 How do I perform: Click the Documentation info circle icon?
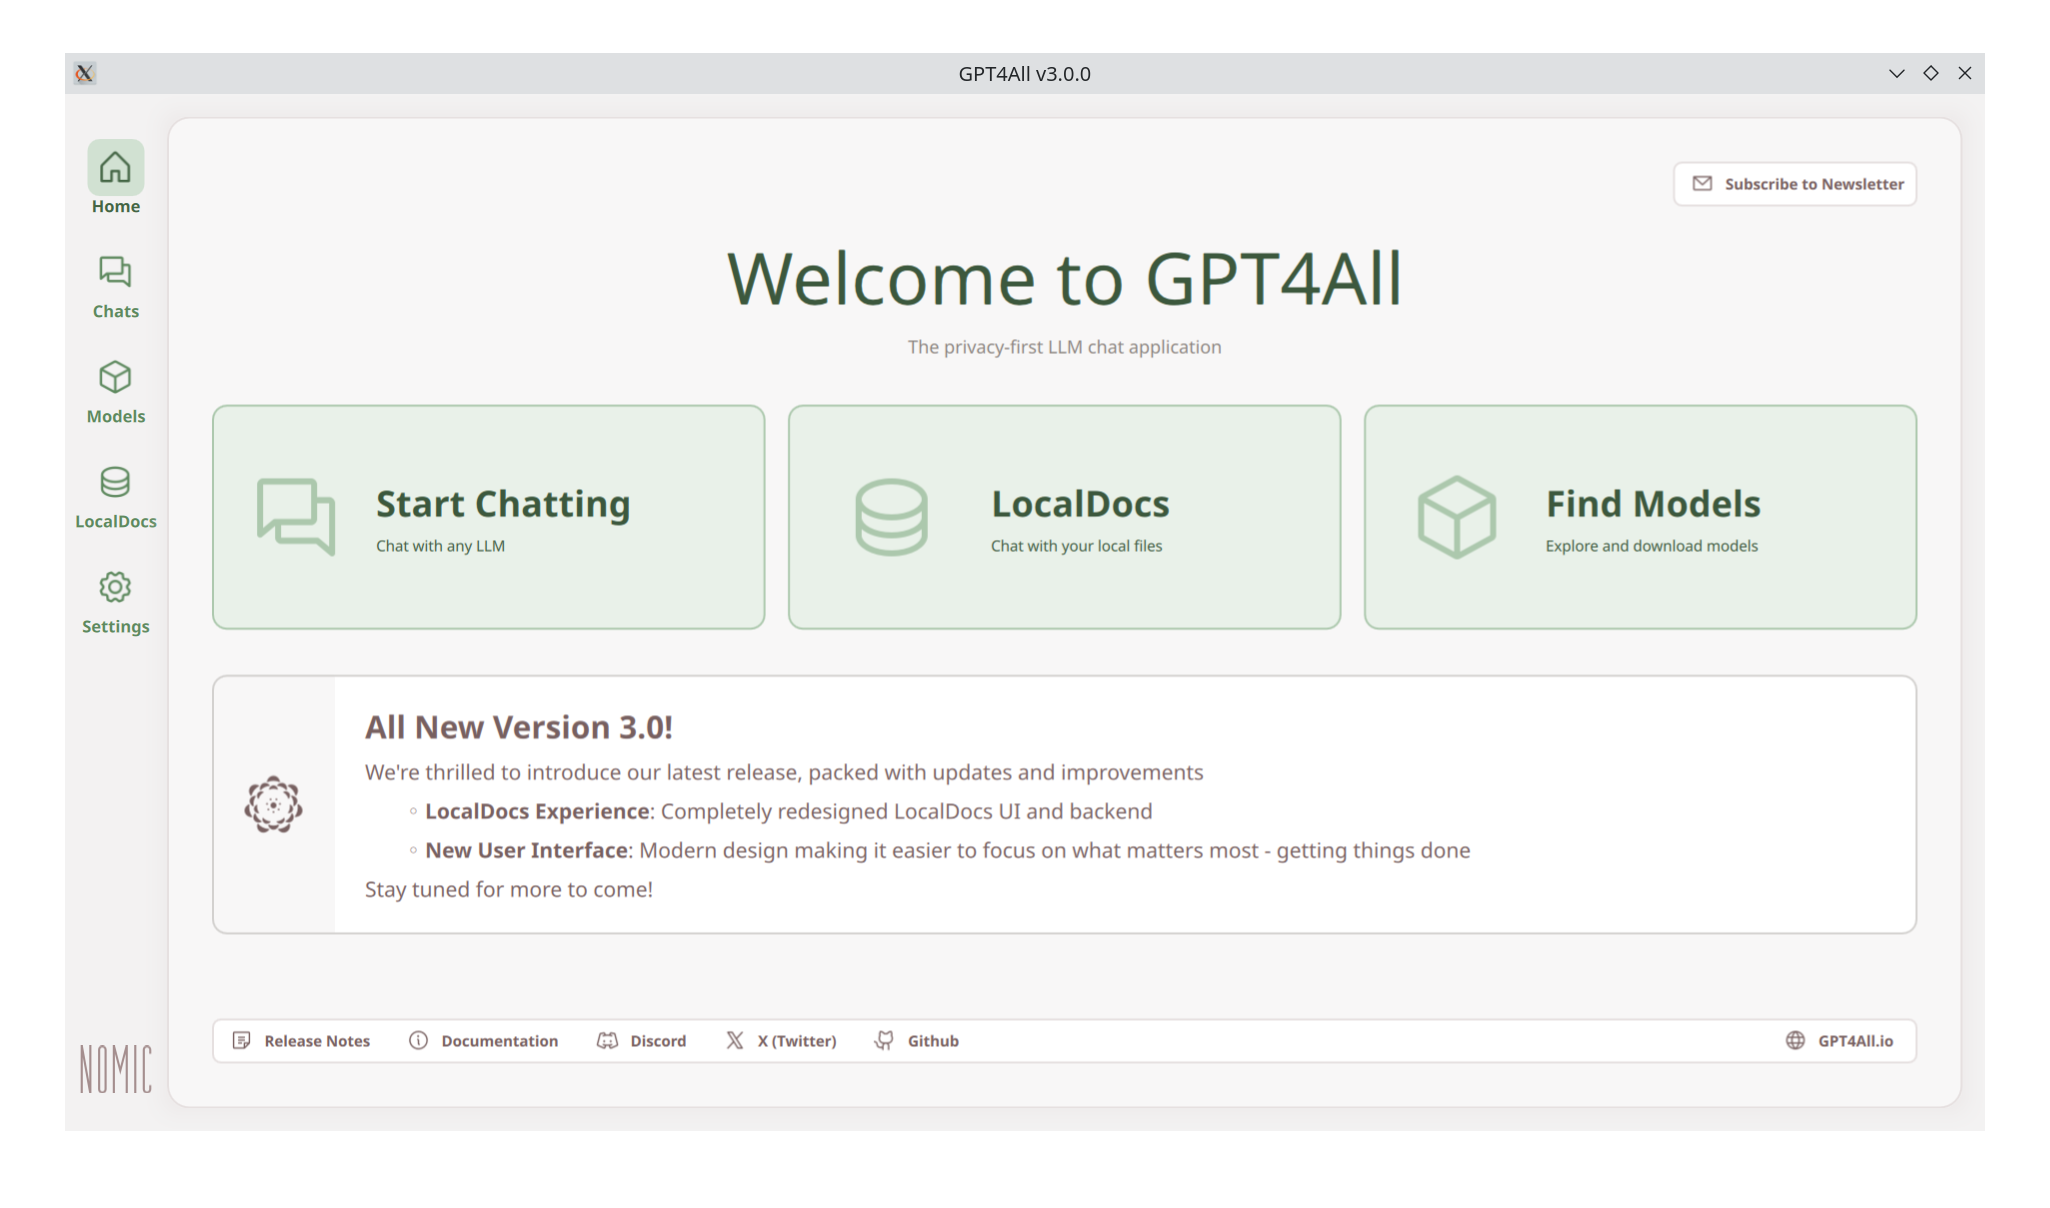pyautogui.click(x=418, y=1041)
